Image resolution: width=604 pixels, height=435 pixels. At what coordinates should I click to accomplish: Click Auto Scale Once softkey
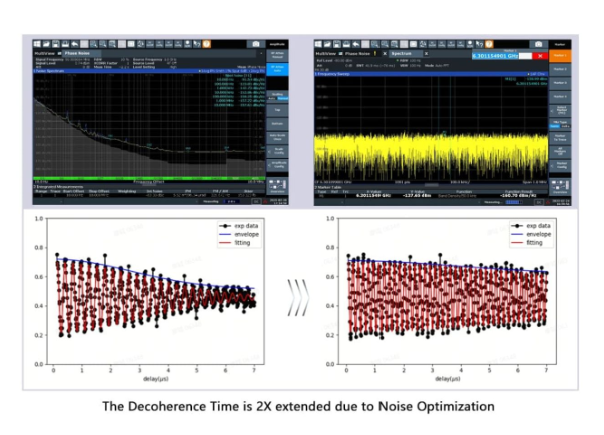point(277,137)
